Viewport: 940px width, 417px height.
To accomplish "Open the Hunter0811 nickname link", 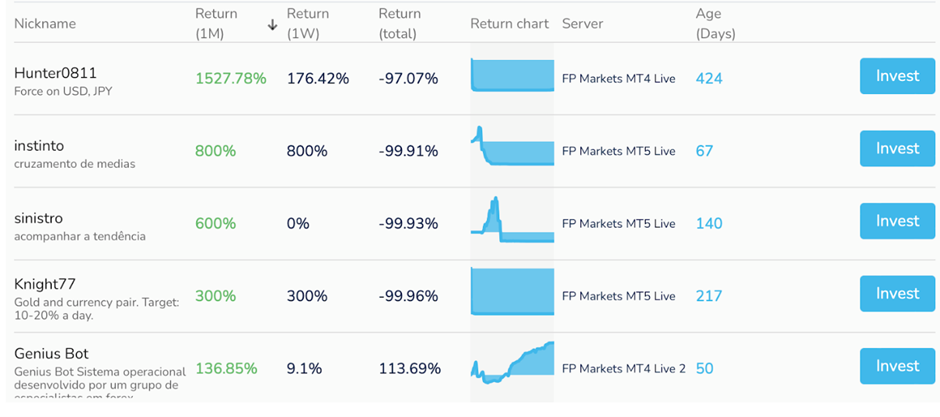I will pyautogui.click(x=55, y=73).
